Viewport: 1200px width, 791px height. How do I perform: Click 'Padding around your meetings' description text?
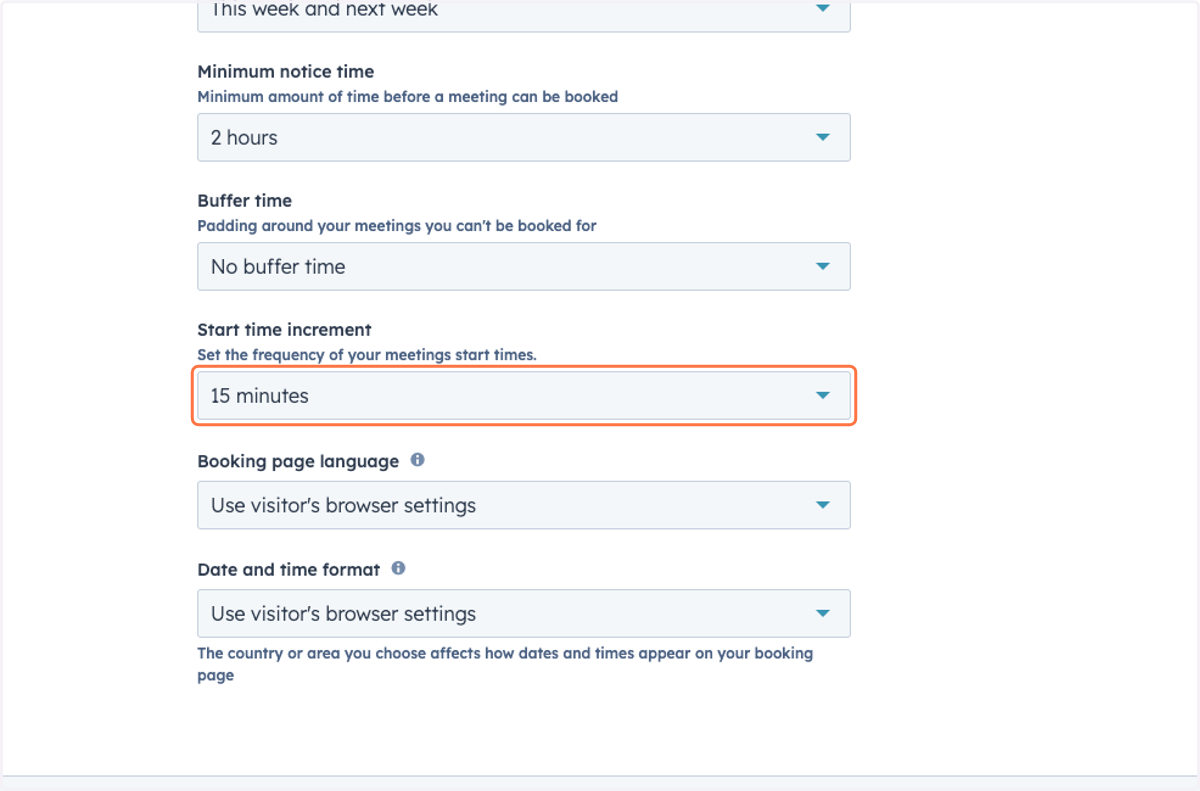[x=397, y=226]
